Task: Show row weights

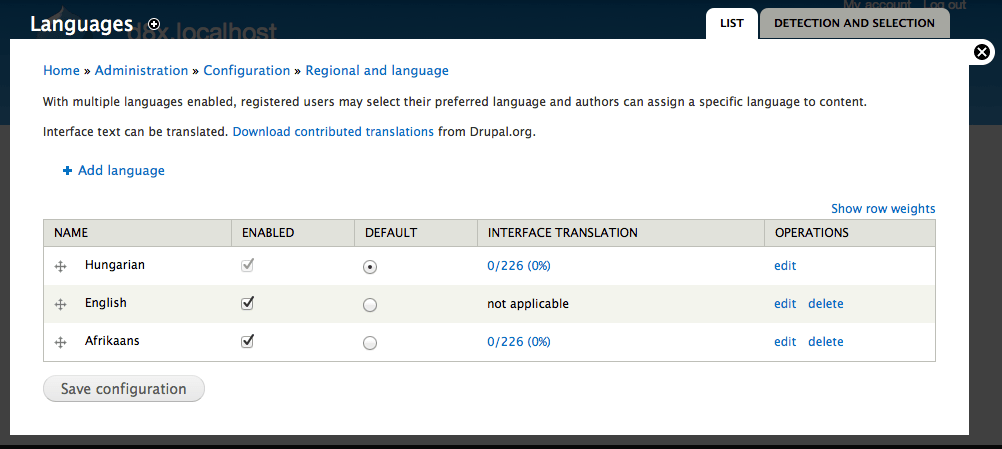Action: [x=883, y=209]
